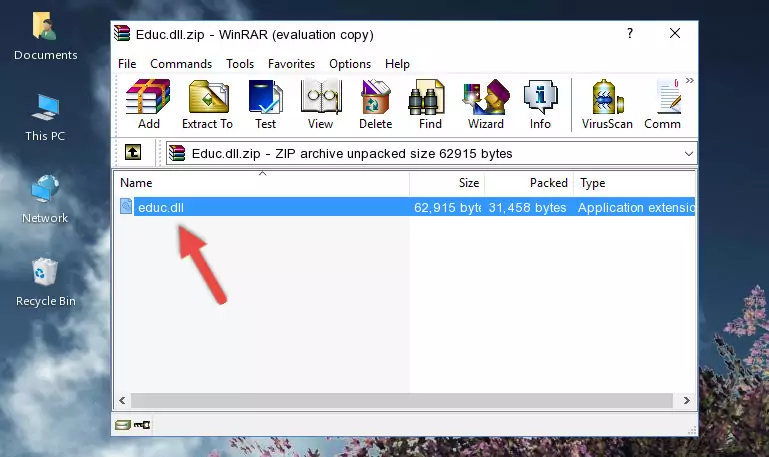769x457 pixels.
Task: Click the WinRAR title bar icon
Action: click(x=122, y=34)
